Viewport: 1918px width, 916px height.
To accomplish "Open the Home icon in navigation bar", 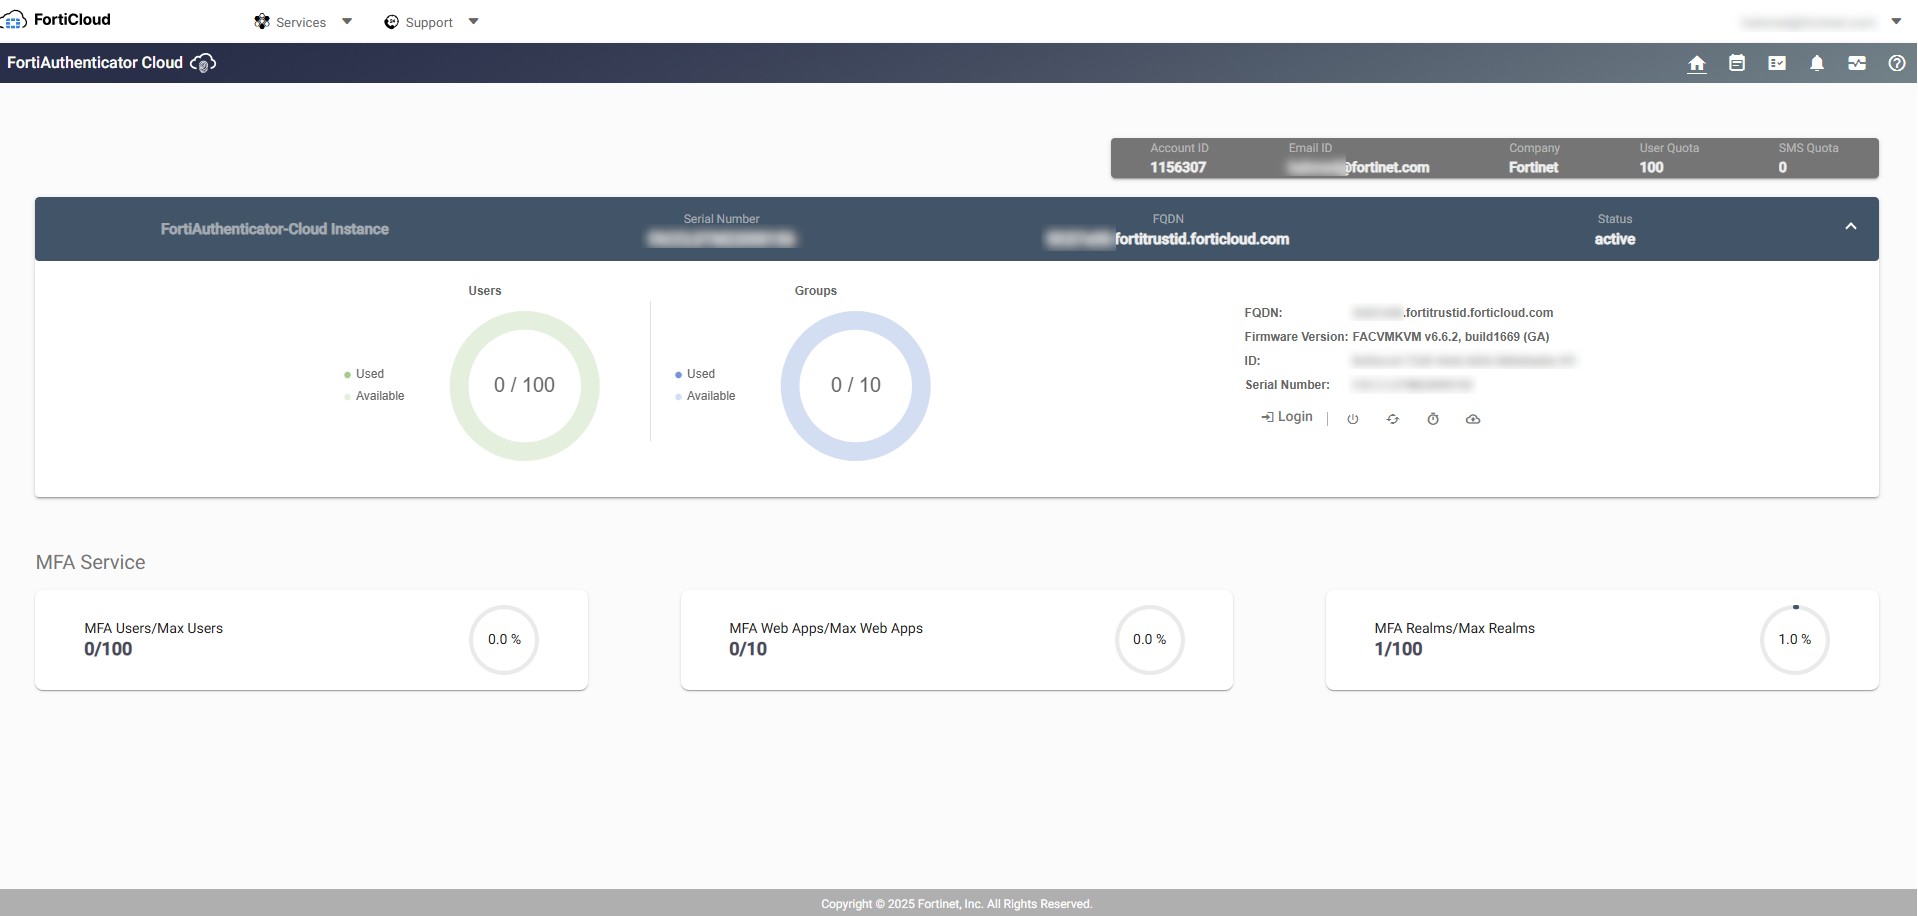I will coord(1697,63).
